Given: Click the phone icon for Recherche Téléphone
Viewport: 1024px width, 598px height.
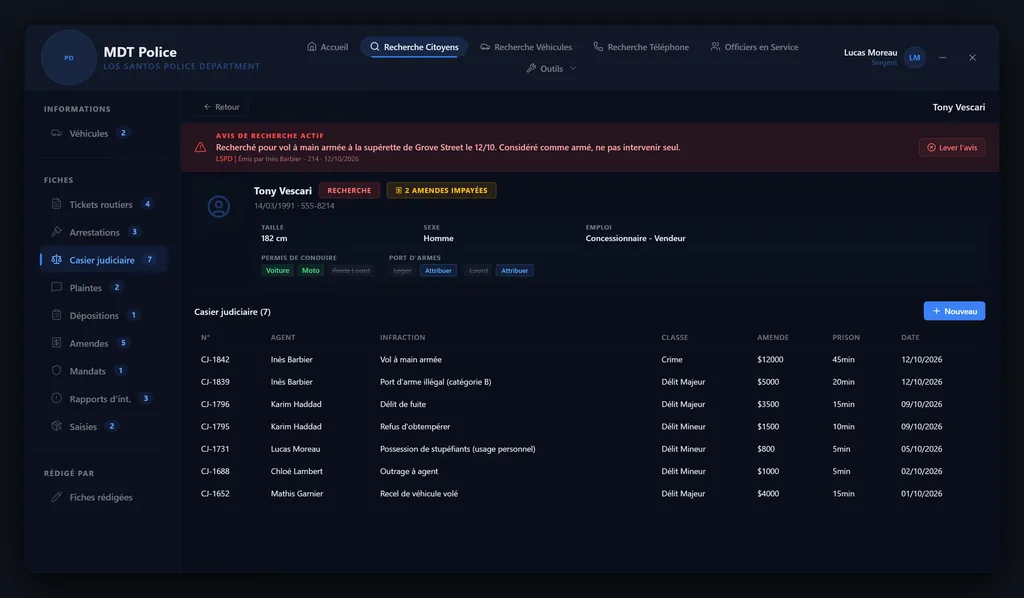Looking at the screenshot, I should coord(598,46).
